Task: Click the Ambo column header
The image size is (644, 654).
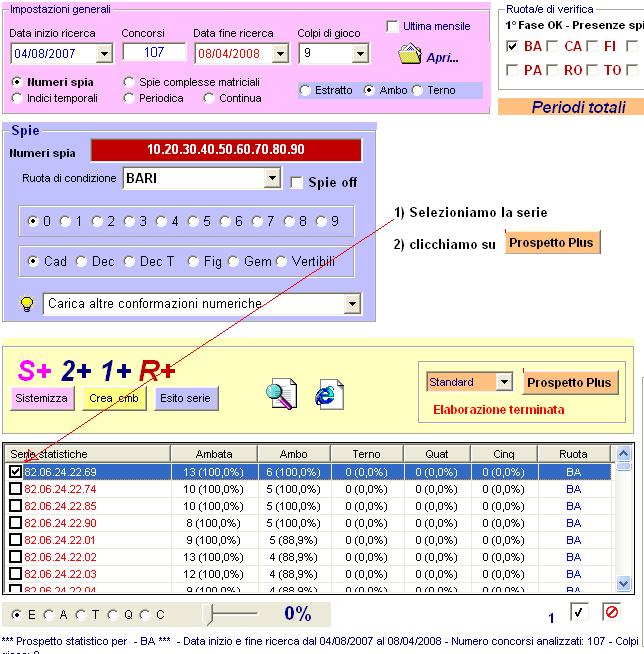Action: pyautogui.click(x=294, y=454)
